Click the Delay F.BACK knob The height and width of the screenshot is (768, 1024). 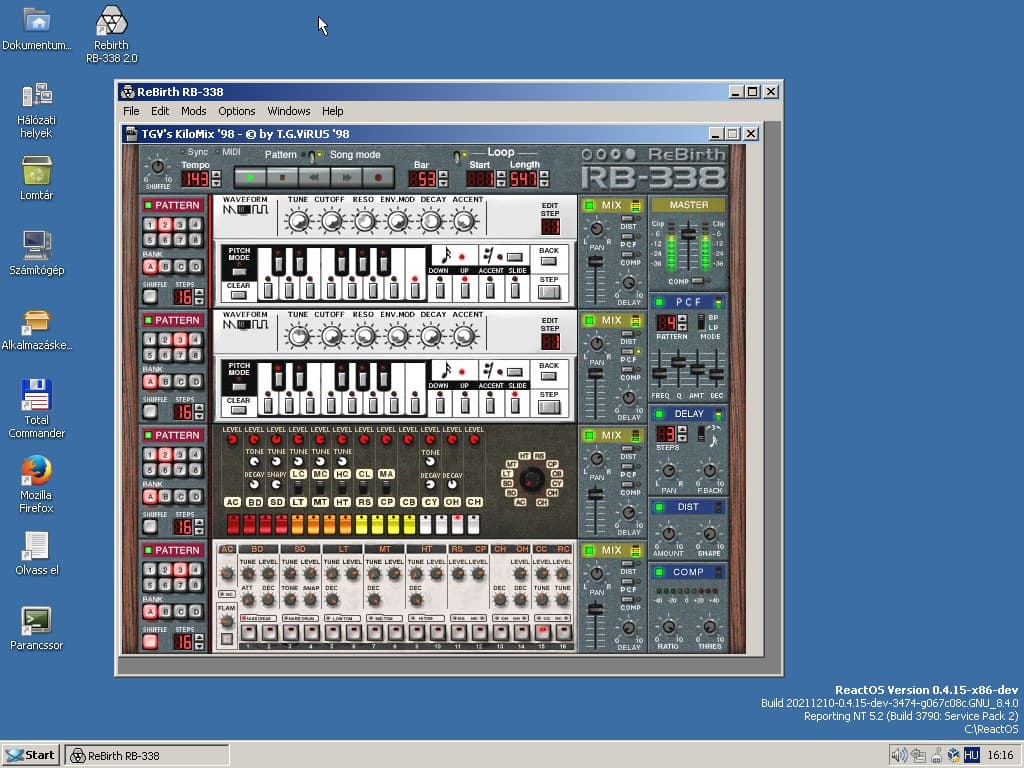[x=709, y=470]
